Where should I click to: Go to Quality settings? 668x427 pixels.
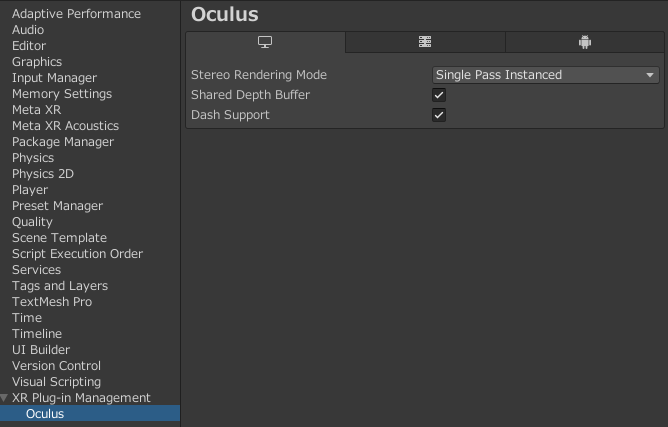32,222
